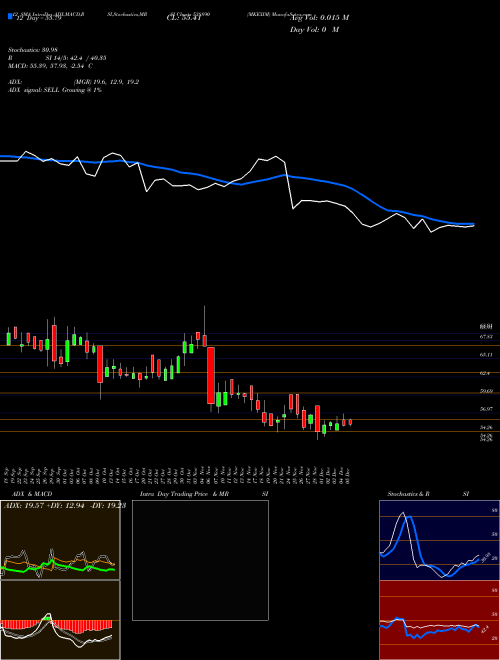Click the tallest red candlestick in early November

211,375
